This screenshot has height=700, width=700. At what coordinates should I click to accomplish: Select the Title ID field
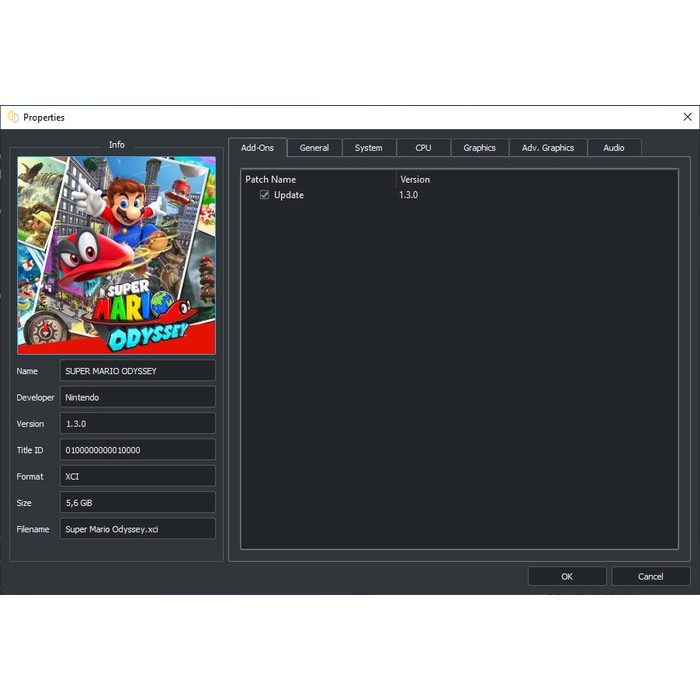coord(137,450)
